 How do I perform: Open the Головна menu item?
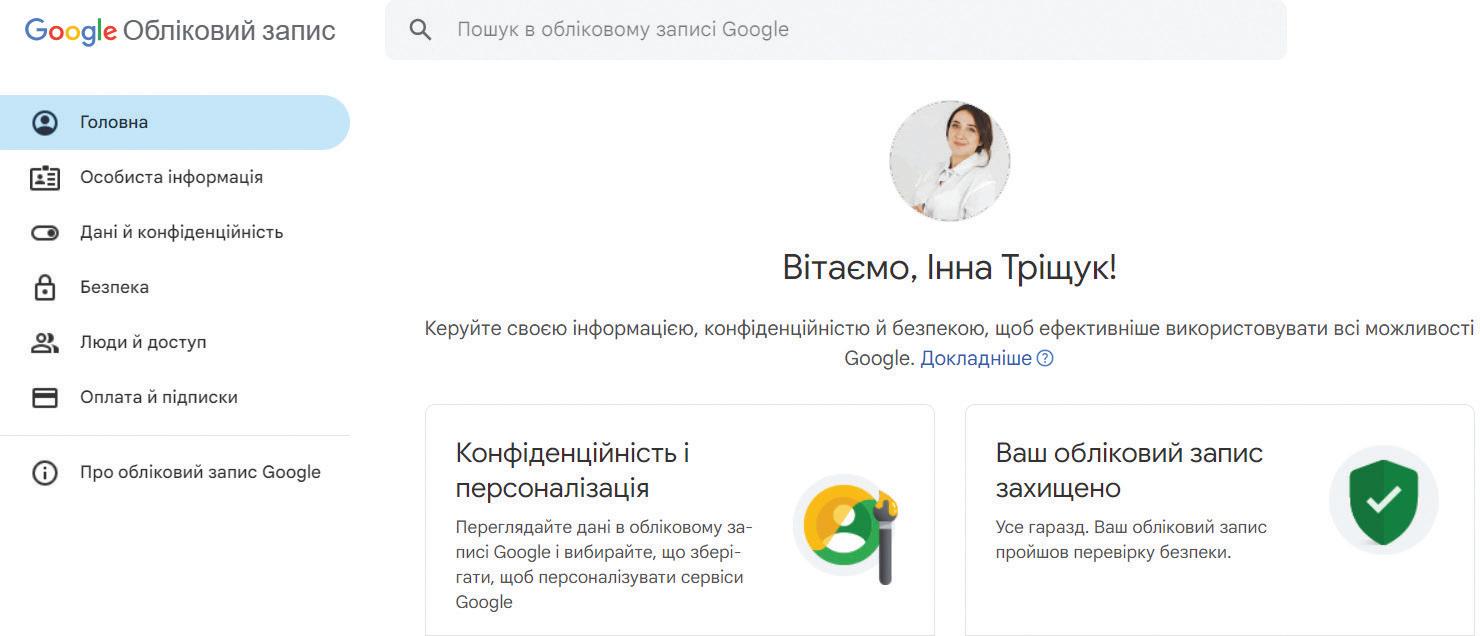click(175, 122)
